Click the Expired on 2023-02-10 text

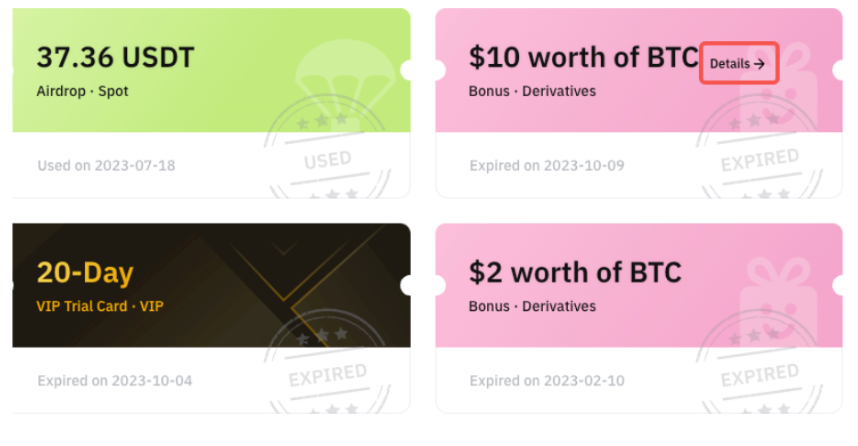546,380
